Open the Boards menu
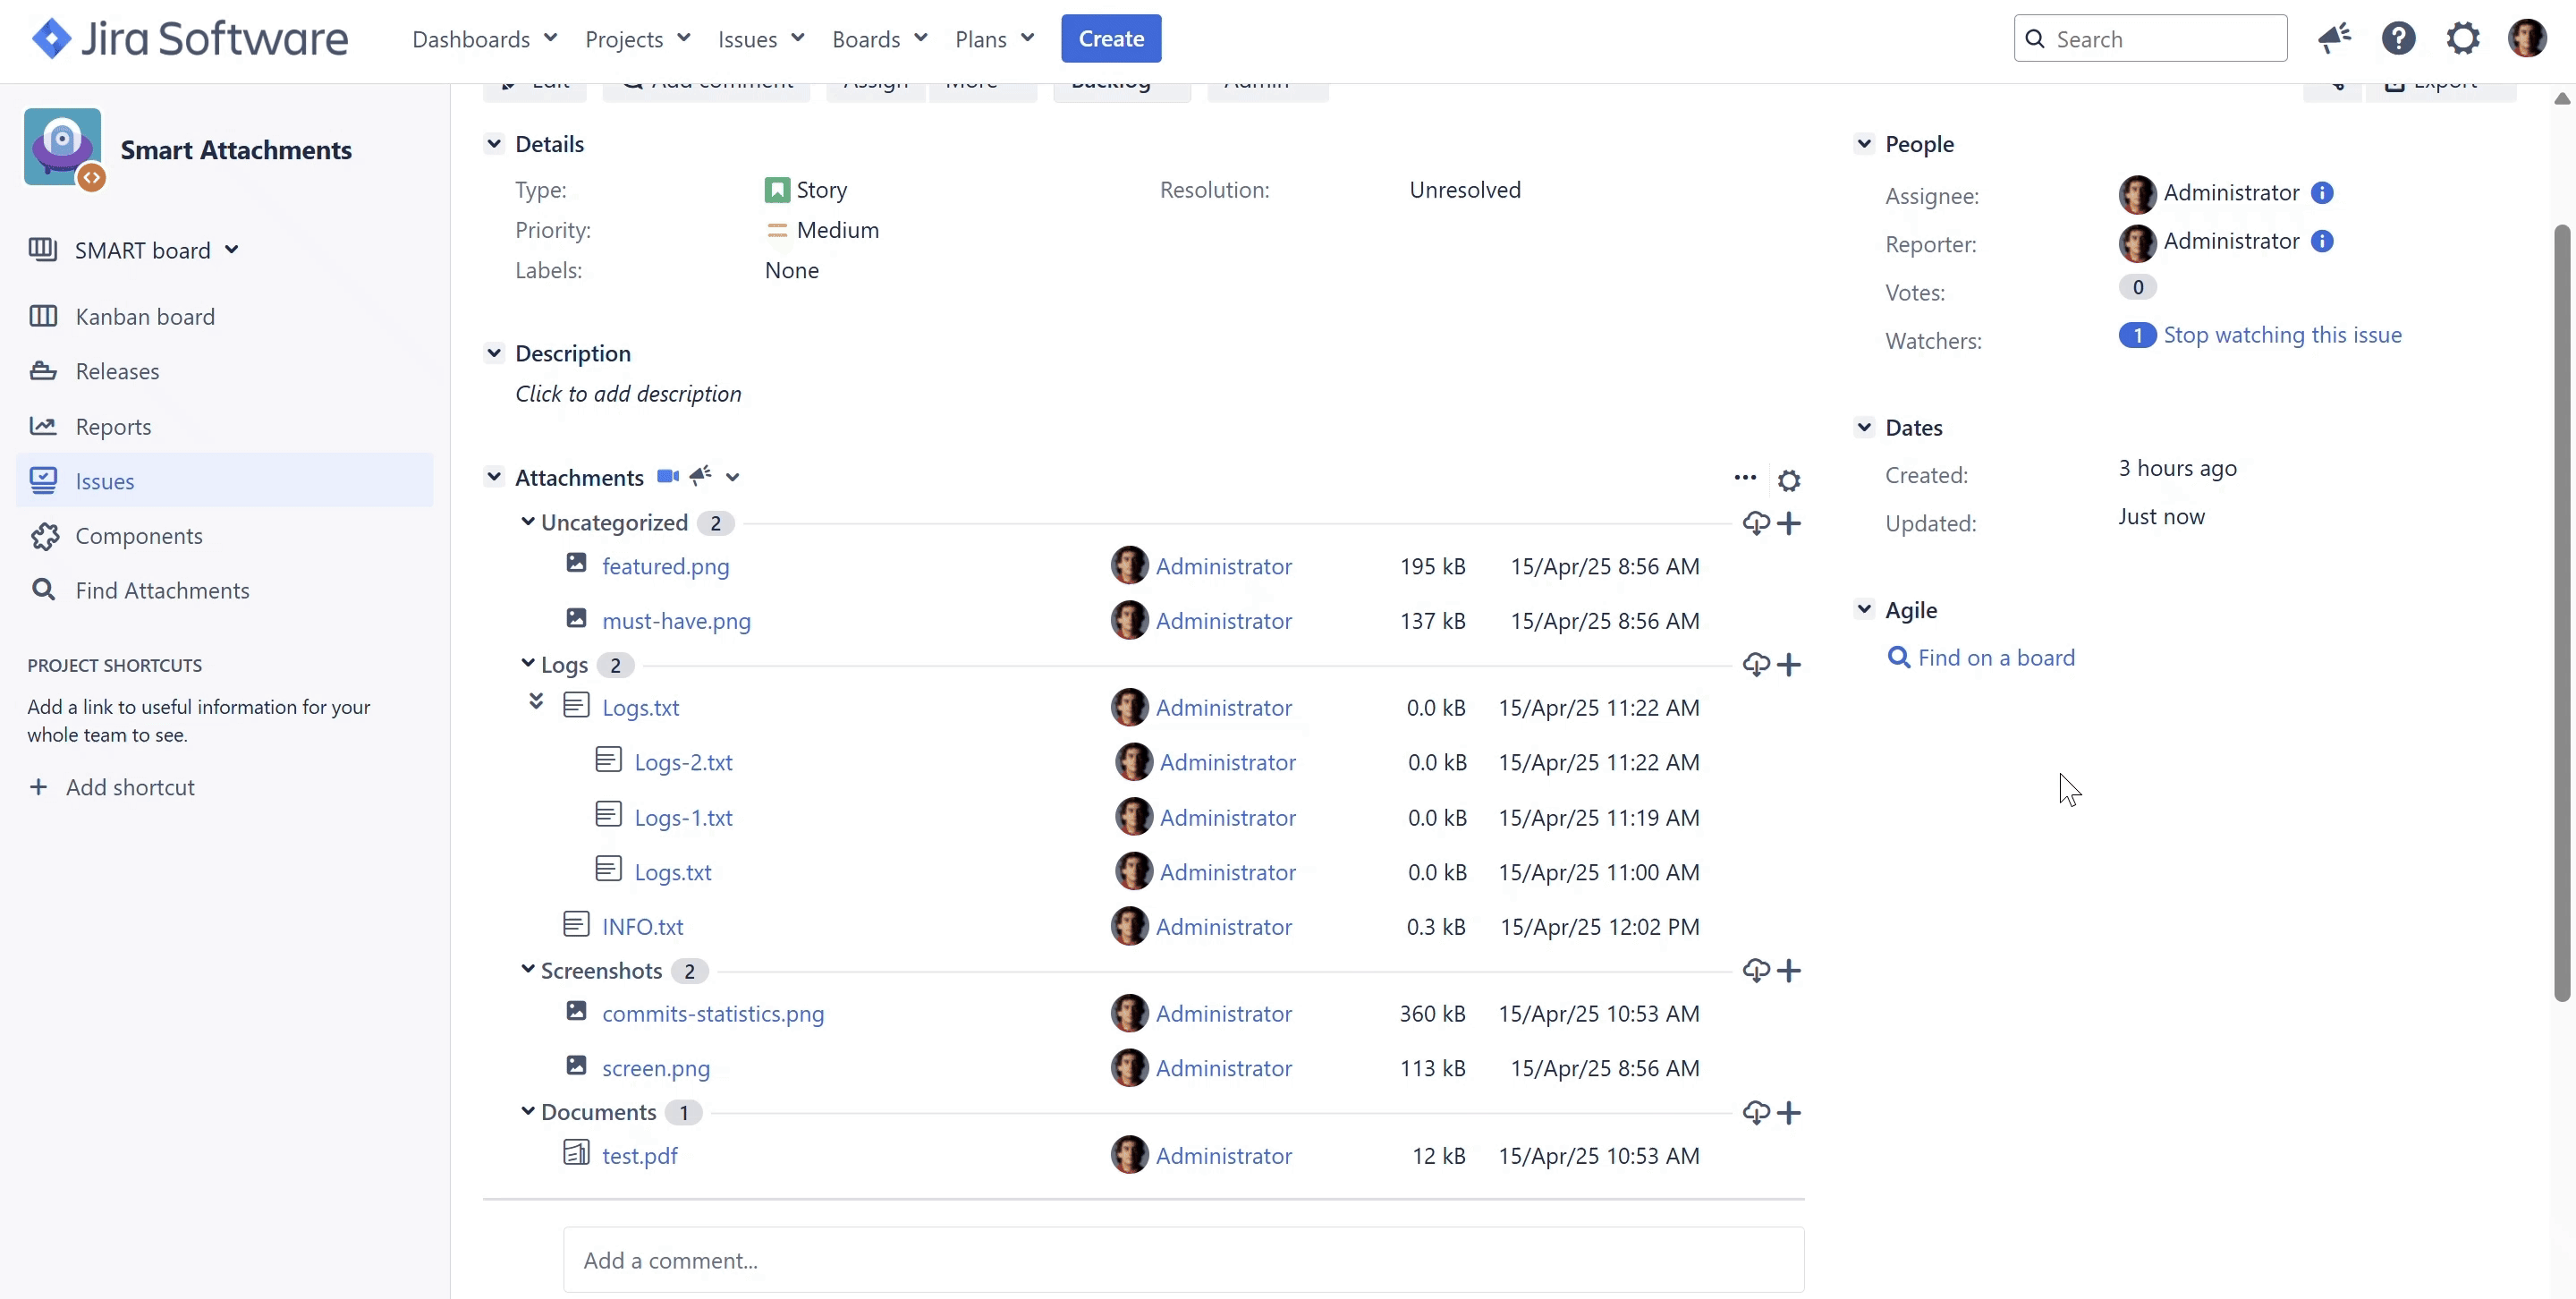Image resolution: width=2576 pixels, height=1299 pixels. [879, 39]
